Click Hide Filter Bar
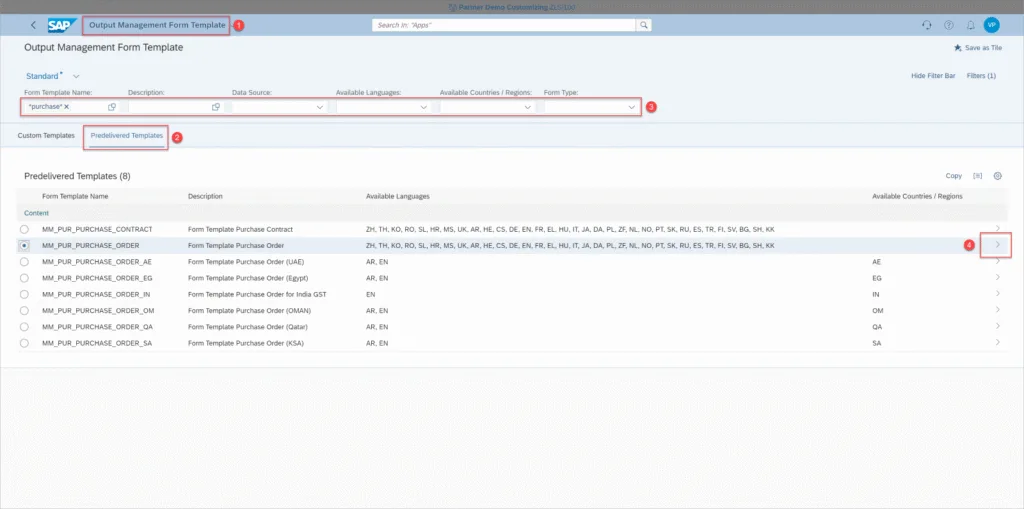Viewport: 1024px width, 509px height. 933,76
